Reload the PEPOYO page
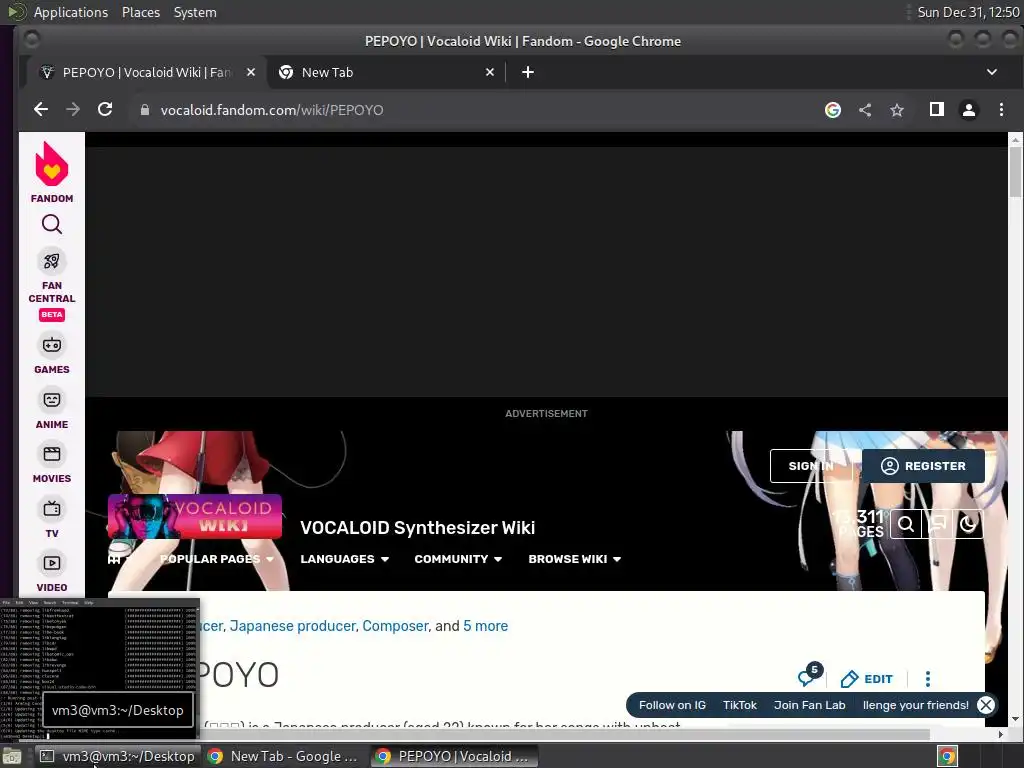The height and width of the screenshot is (768, 1024). [x=105, y=110]
